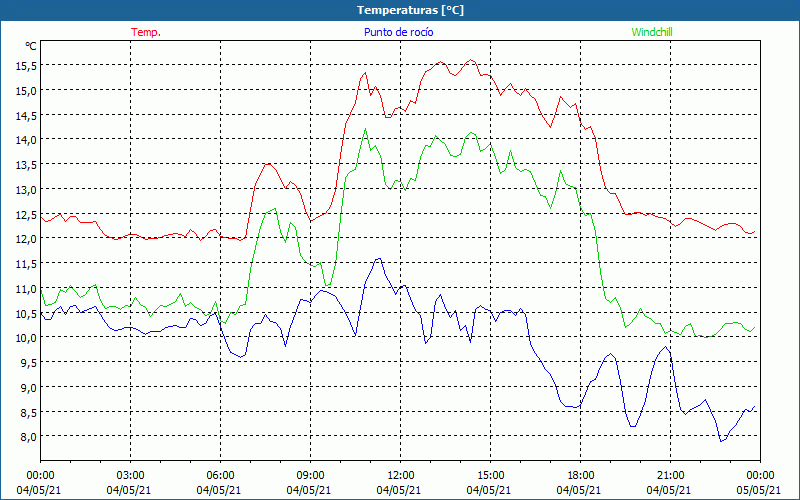Click the 12,5 y-axis value

point(25,215)
